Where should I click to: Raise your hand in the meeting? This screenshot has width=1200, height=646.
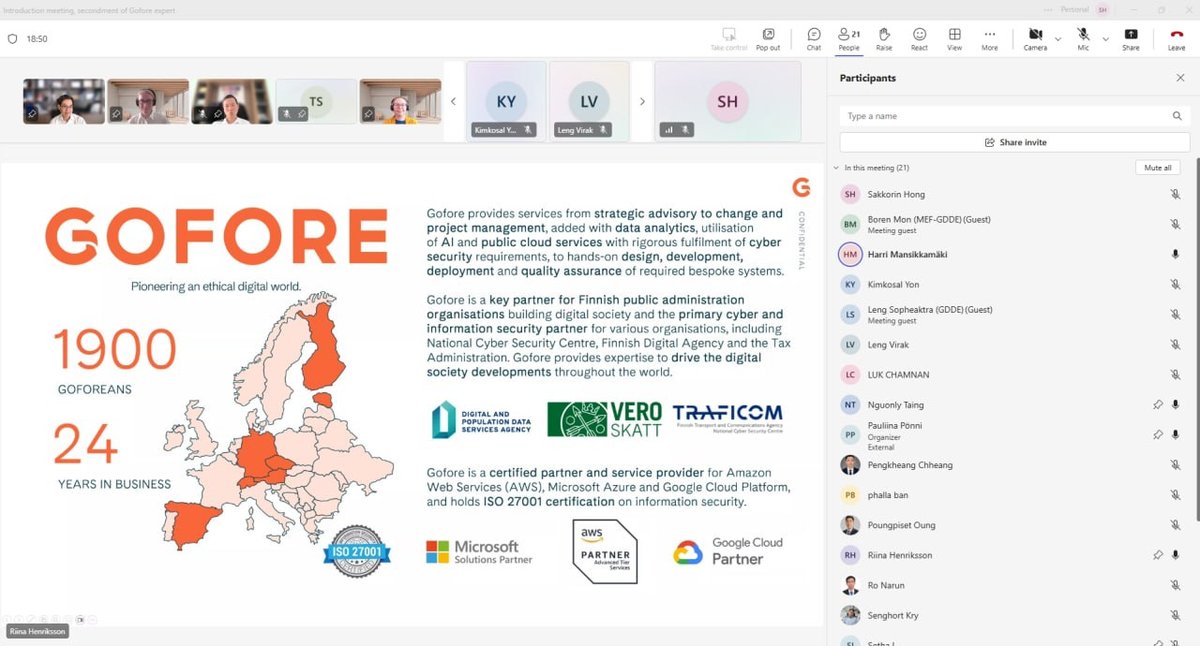click(x=884, y=38)
